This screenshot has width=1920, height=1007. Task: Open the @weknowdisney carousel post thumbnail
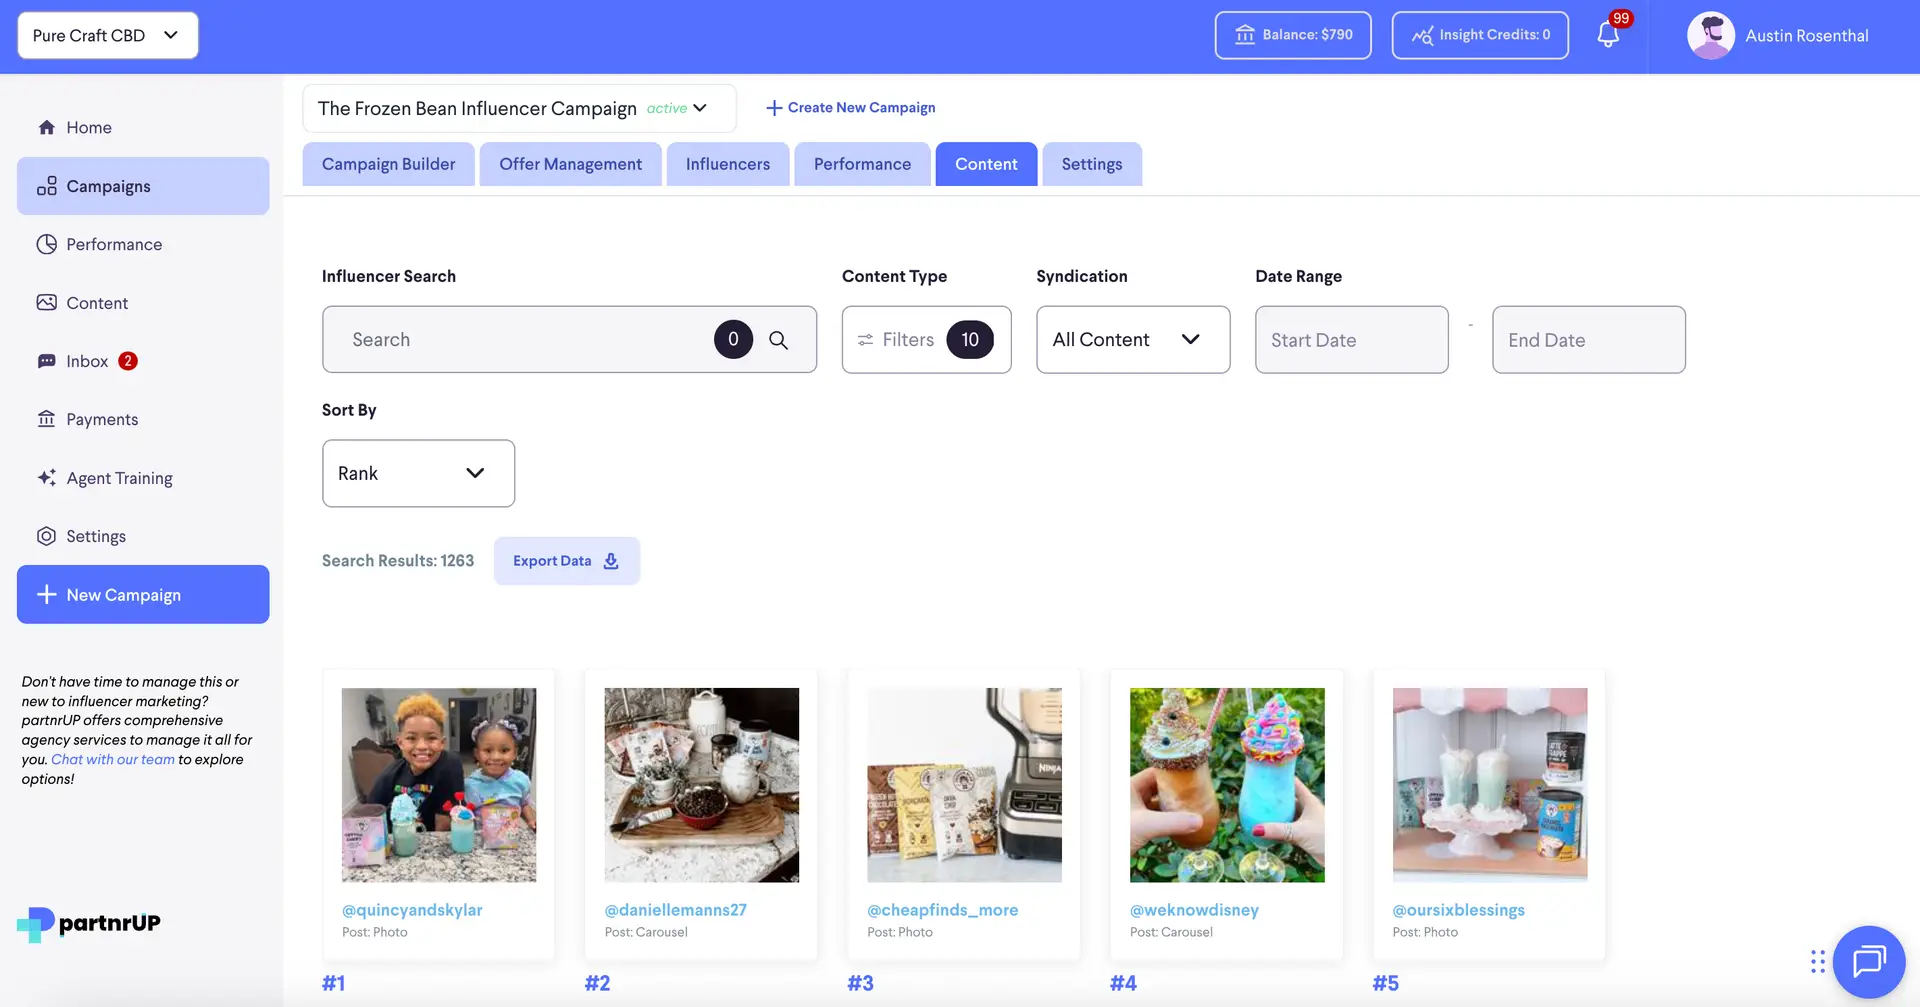click(1226, 785)
